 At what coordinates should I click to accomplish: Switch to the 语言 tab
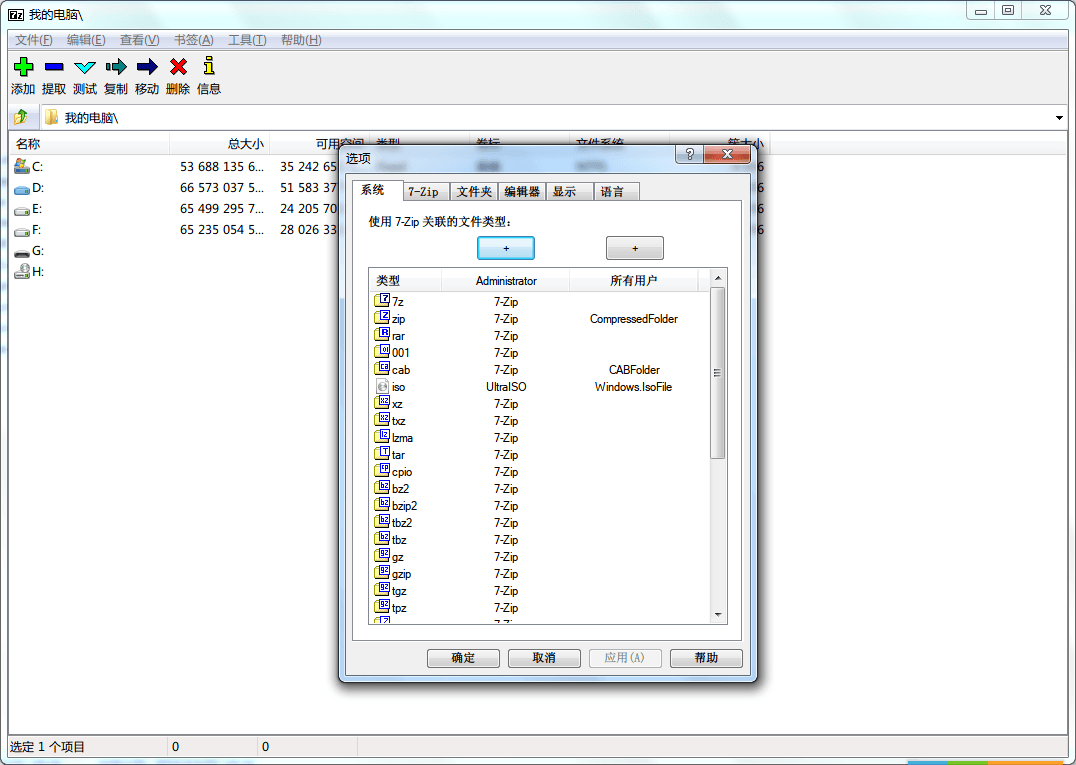pos(612,192)
